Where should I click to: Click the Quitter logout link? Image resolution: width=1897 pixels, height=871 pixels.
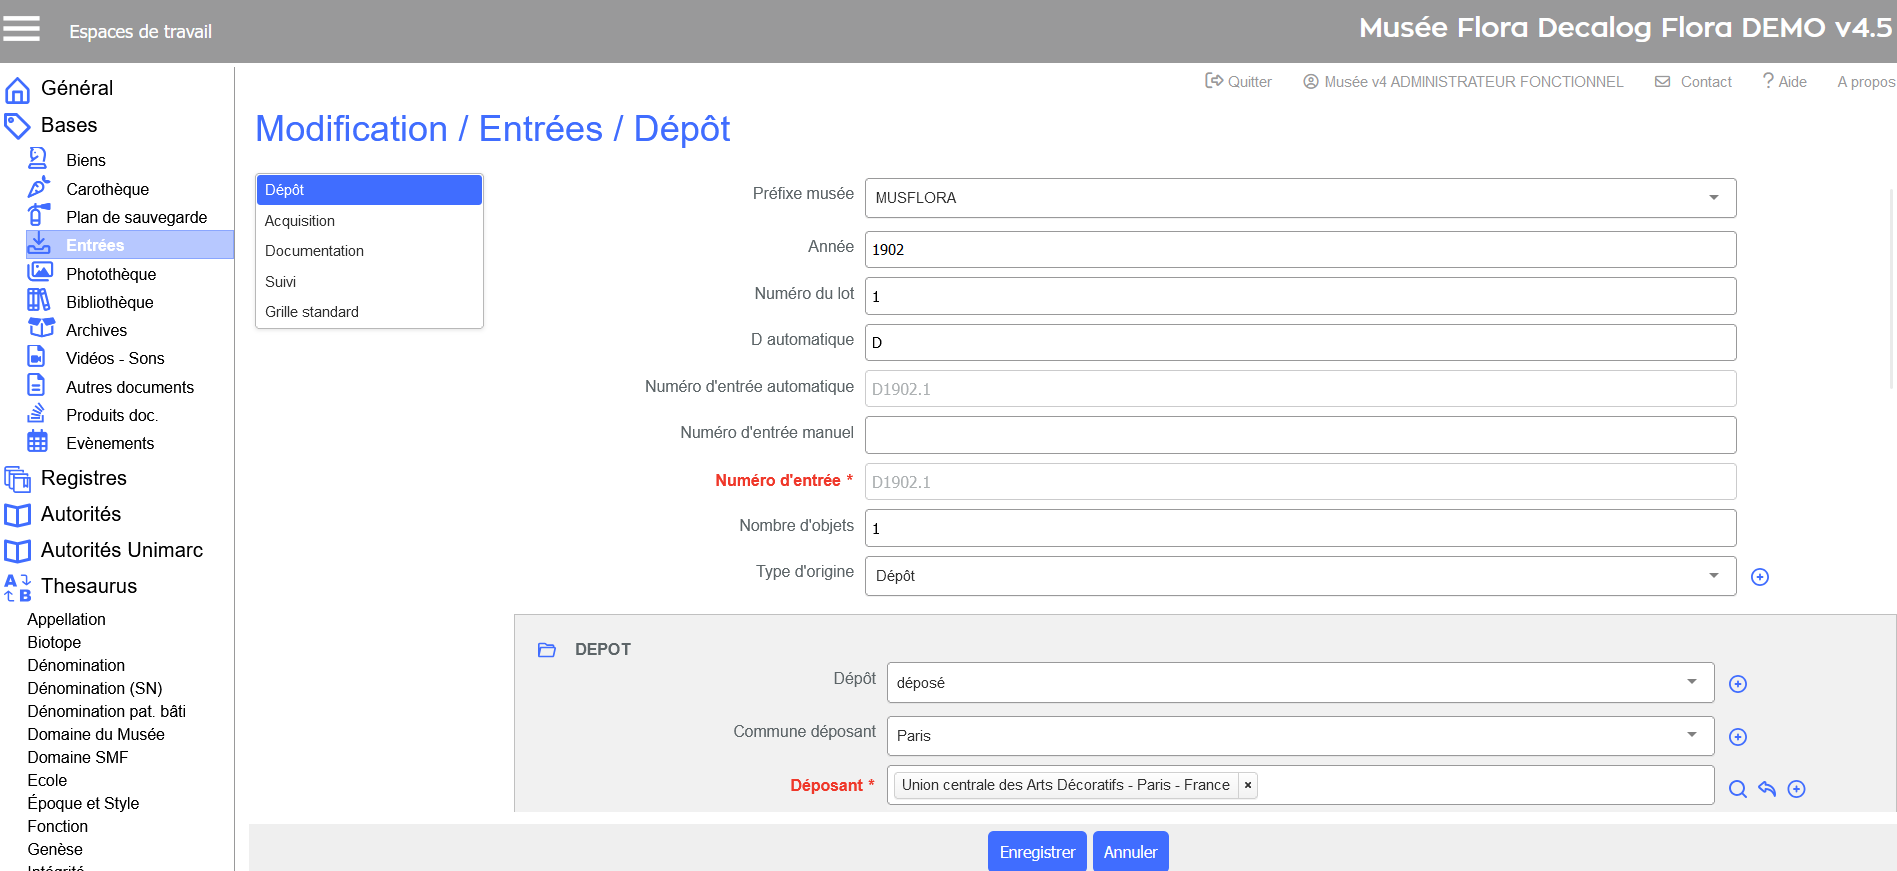[x=1238, y=82]
